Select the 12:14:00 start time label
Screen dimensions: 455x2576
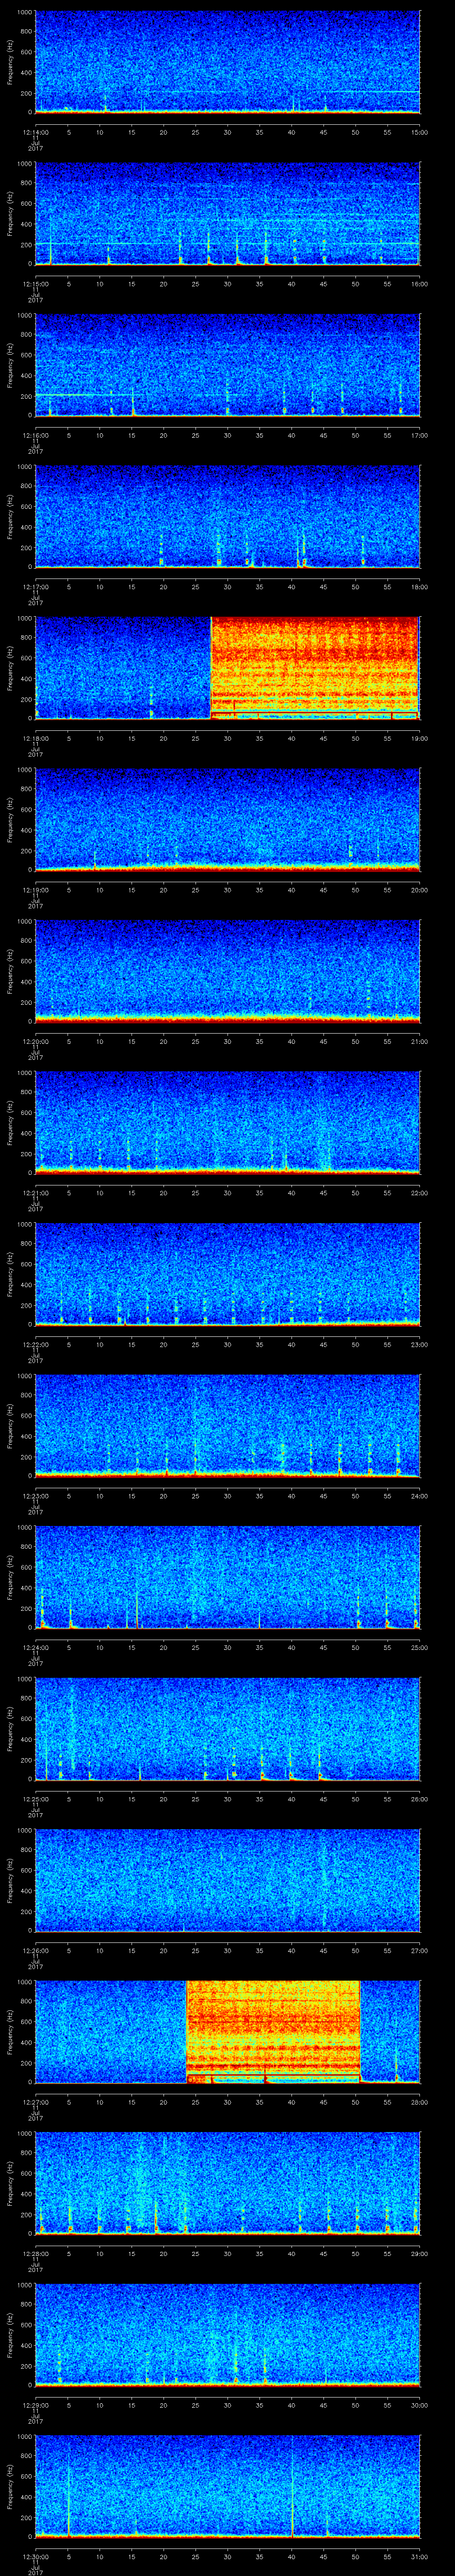point(35,132)
